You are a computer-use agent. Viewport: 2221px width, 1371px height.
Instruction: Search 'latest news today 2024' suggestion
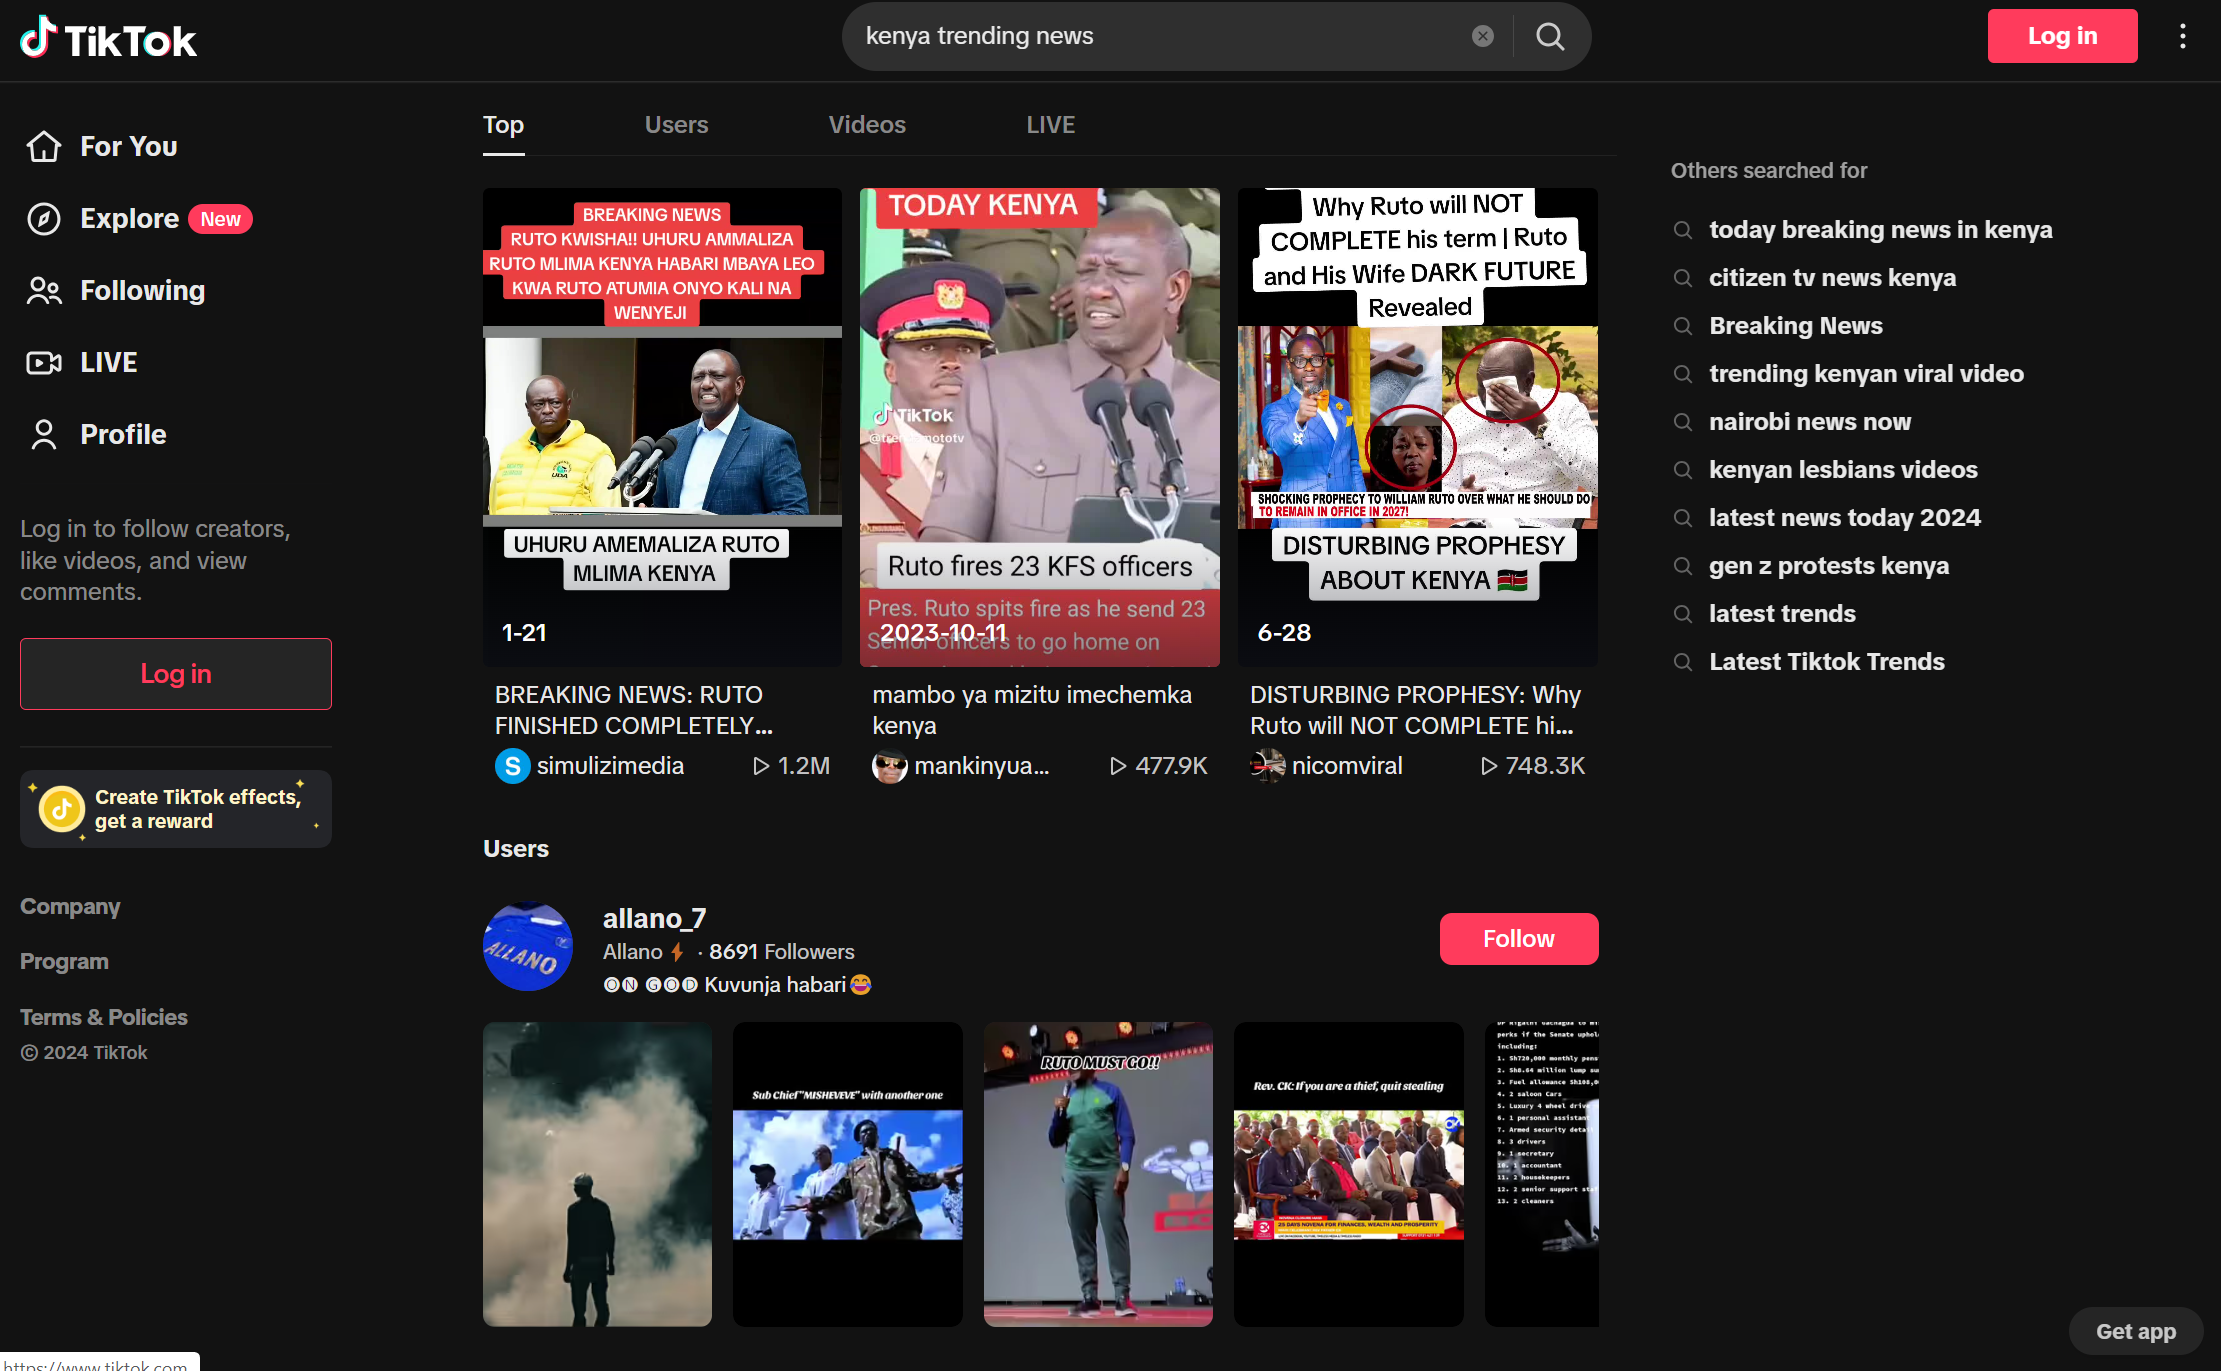point(1845,518)
